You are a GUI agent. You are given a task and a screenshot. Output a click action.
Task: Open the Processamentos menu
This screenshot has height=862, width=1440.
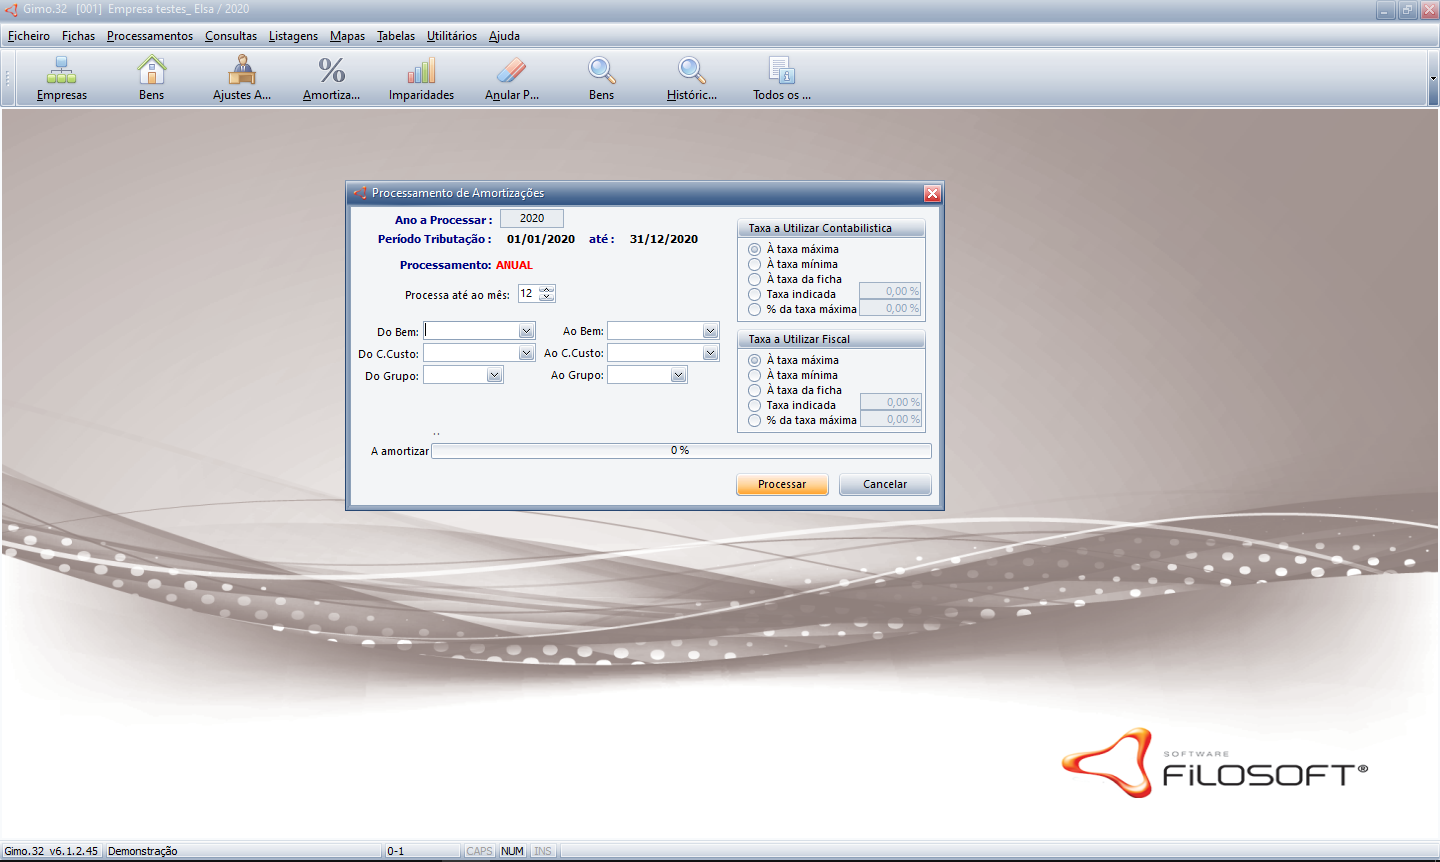click(150, 36)
